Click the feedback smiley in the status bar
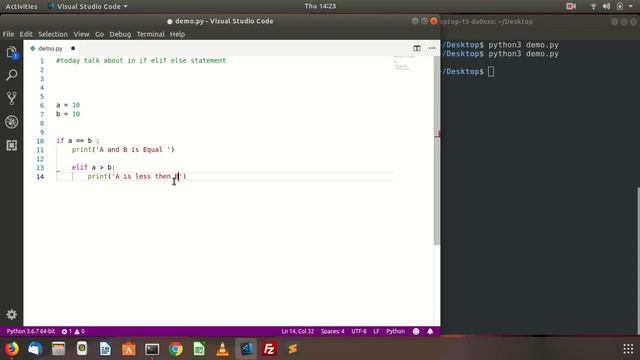640x360 pixels. point(416,331)
